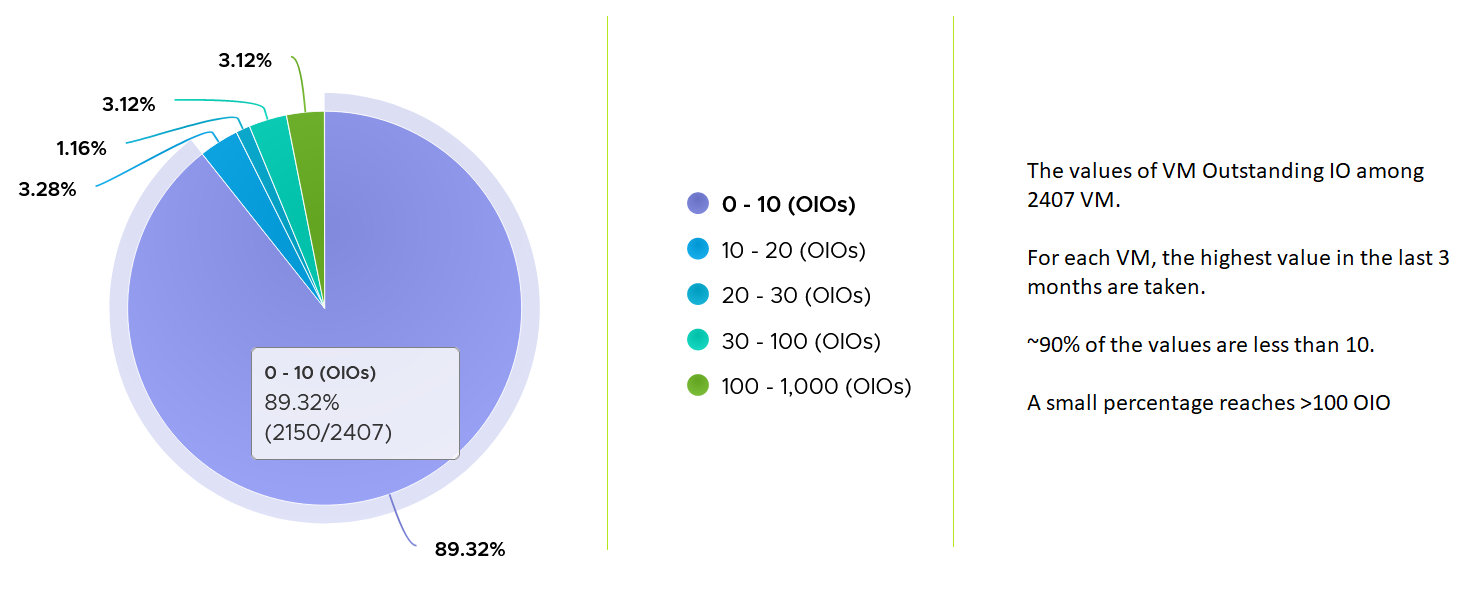Click the green pie slice
The width and height of the screenshot is (1467, 608).
click(309, 150)
